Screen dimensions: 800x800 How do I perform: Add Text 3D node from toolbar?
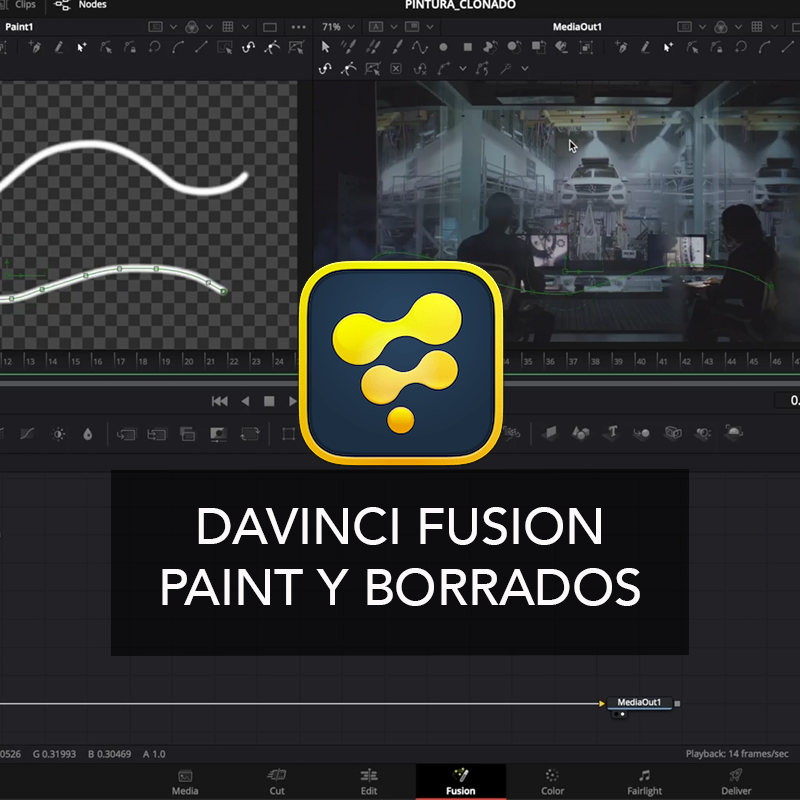[612, 433]
